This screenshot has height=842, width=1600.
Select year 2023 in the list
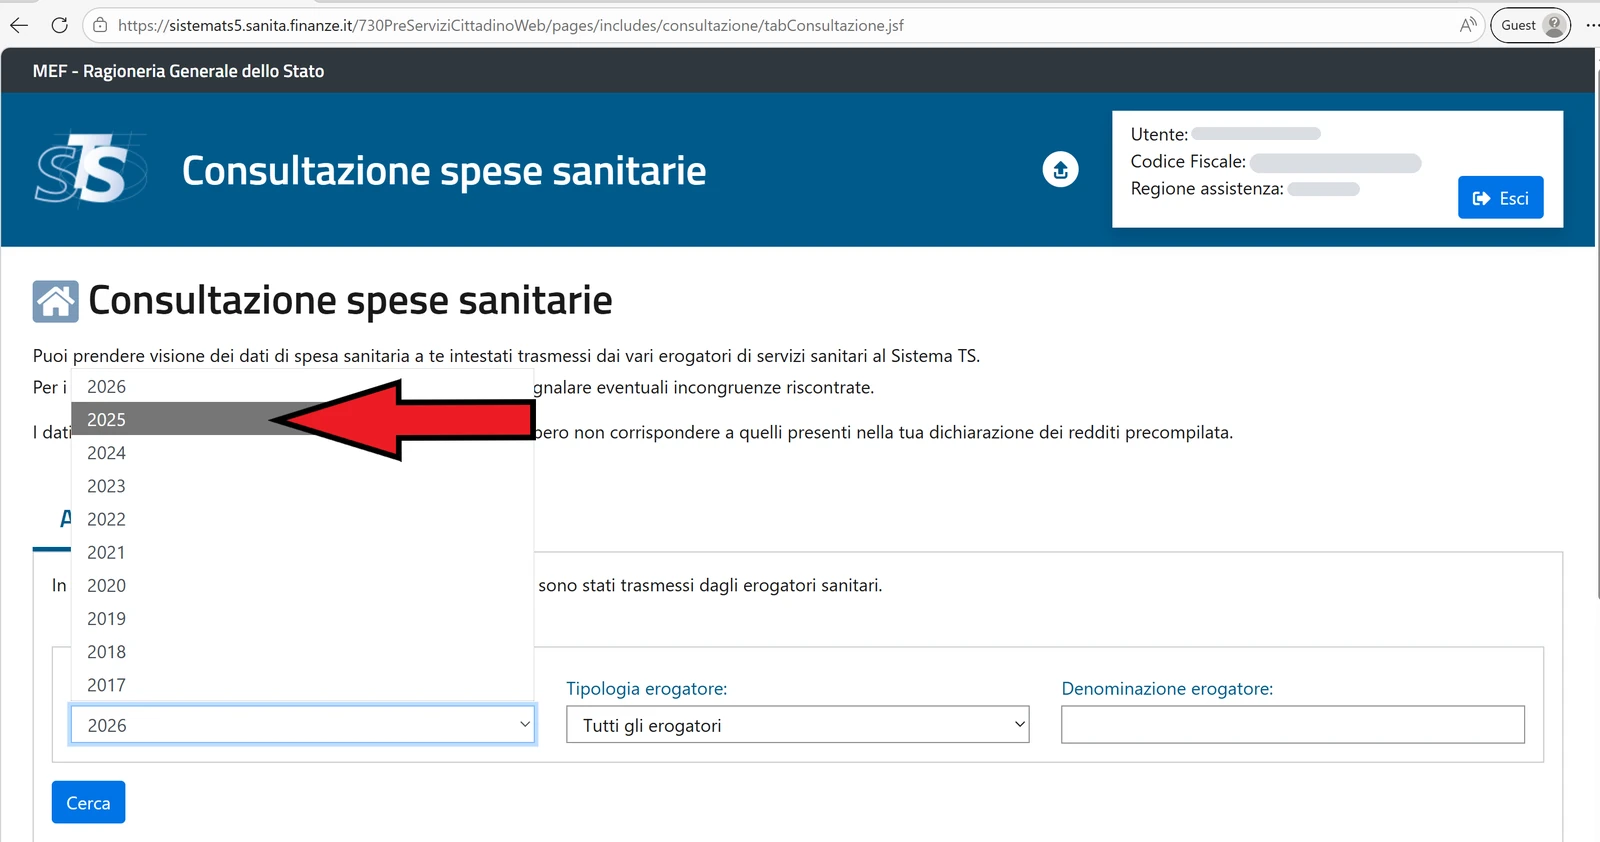point(302,486)
